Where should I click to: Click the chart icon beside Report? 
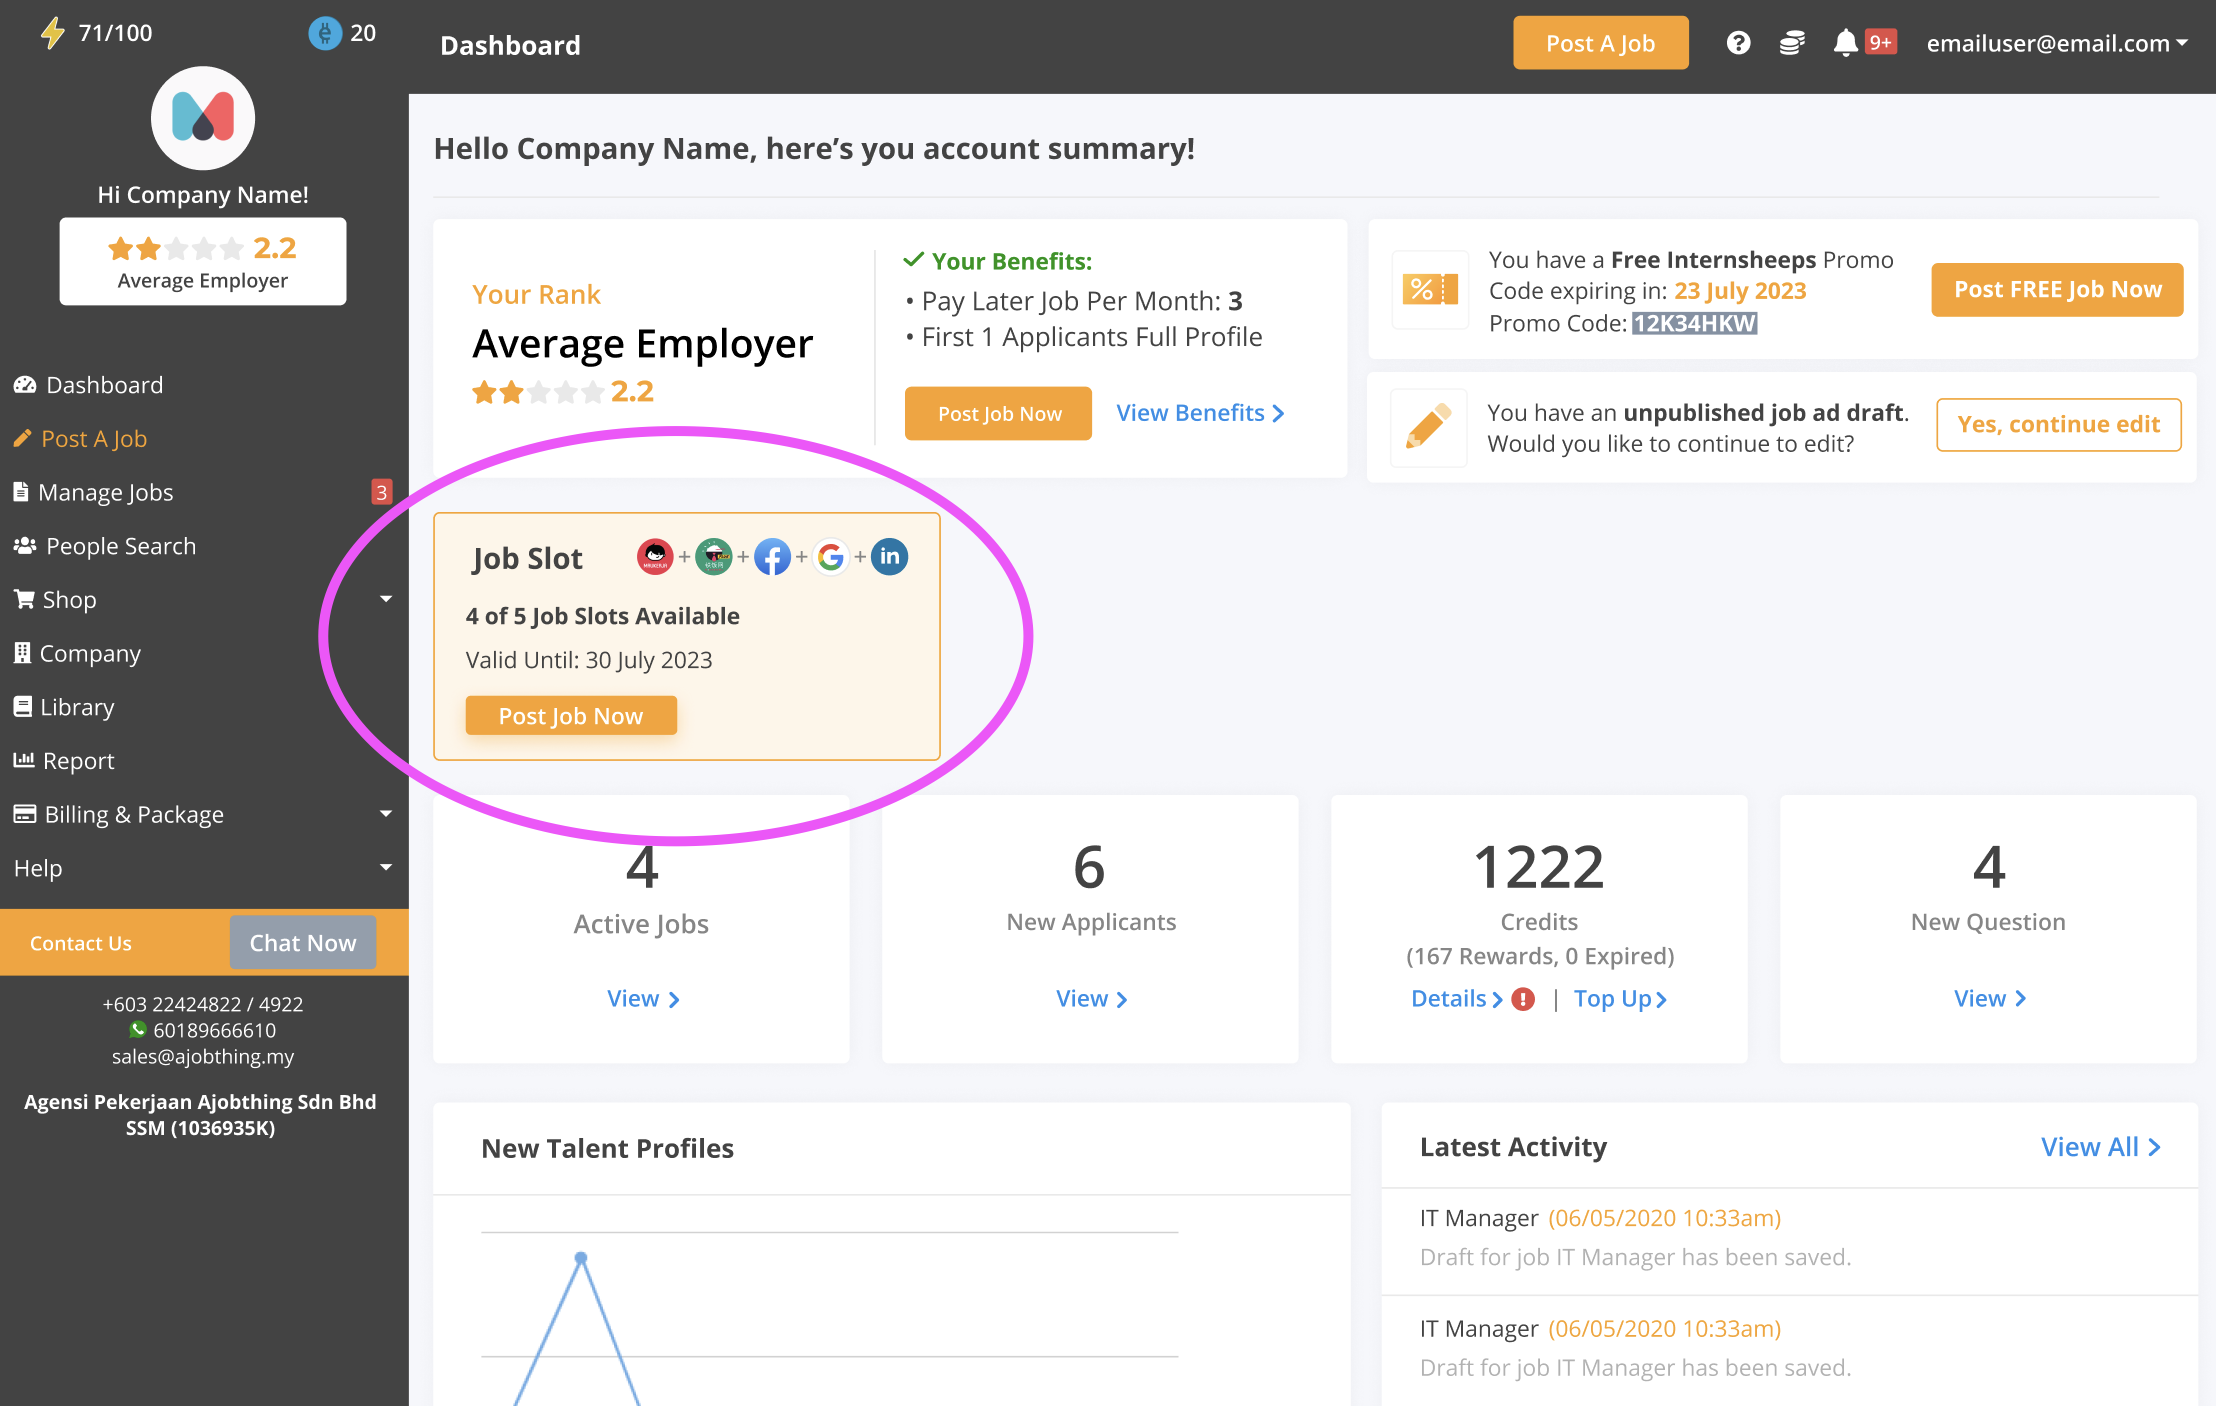click(x=24, y=760)
